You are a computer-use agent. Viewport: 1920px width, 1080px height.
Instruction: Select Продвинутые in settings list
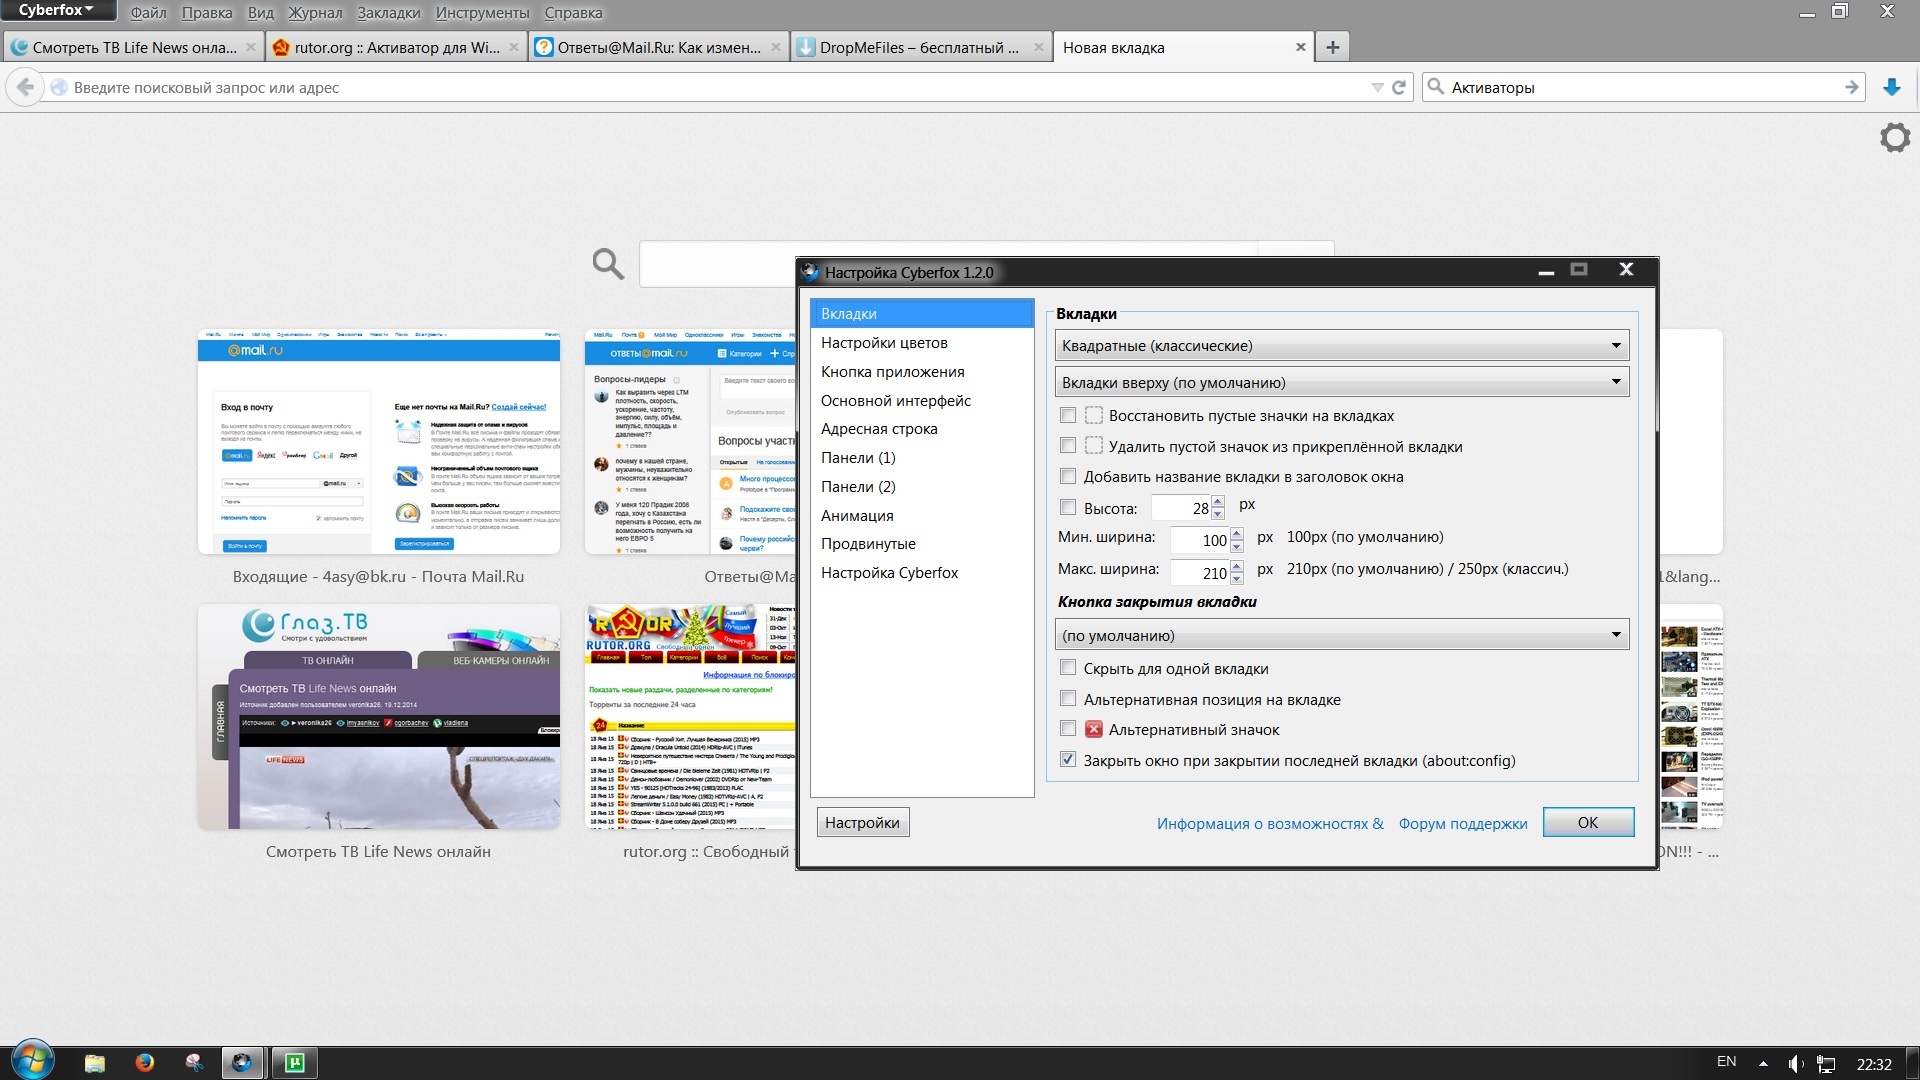tap(922, 544)
